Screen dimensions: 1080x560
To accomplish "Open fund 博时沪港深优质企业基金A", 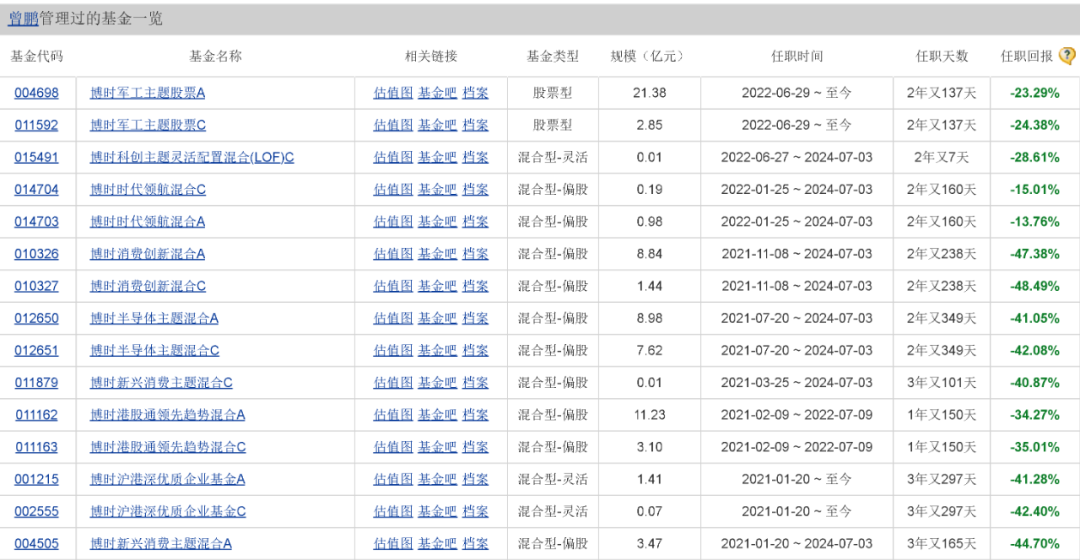I will point(167,479).
